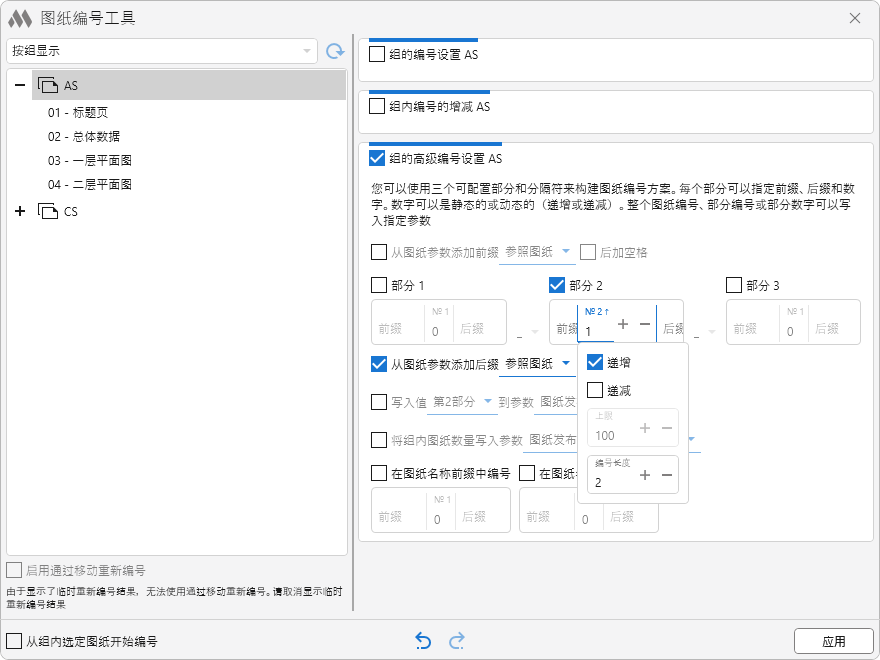Image resolution: width=880 pixels, height=660 pixels.
Task: Click the refresh icon beside the display dropdown
Action: coord(335,50)
